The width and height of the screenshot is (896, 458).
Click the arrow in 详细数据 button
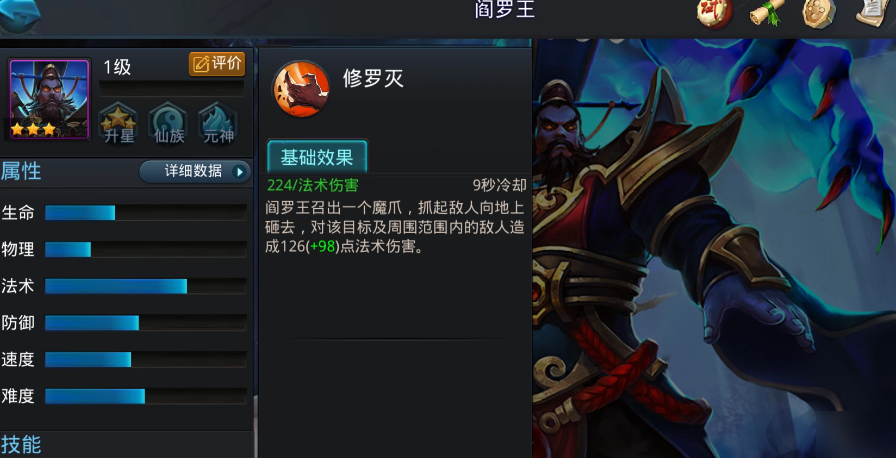coord(239,171)
